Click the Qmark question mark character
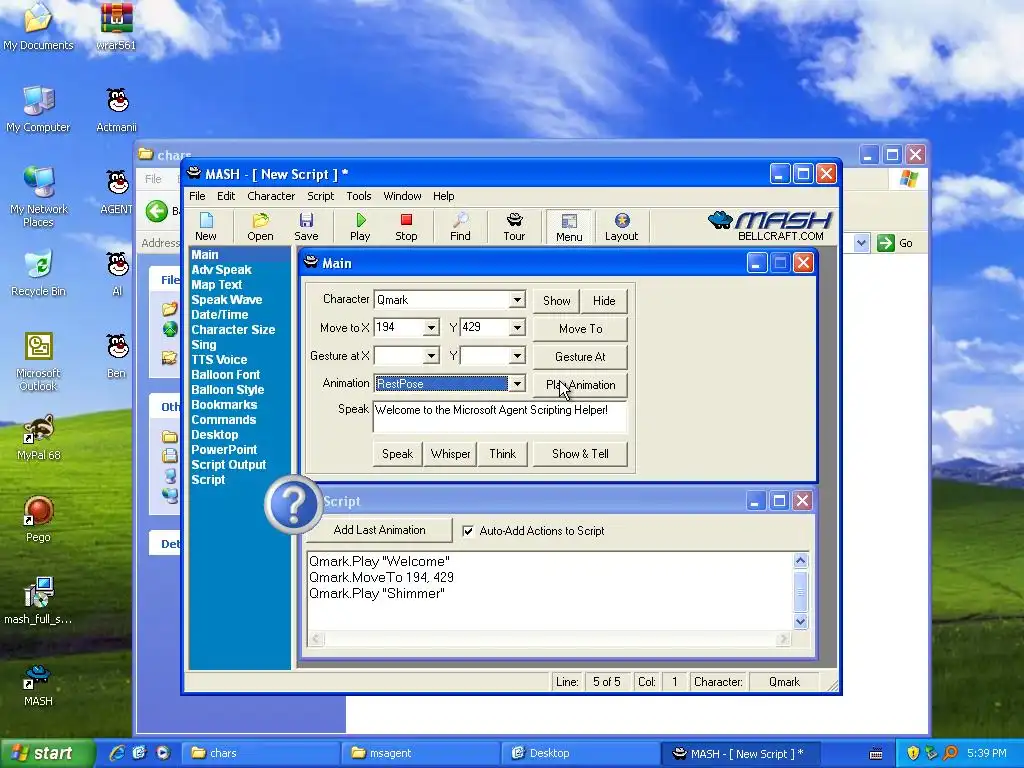Screen dimensions: 1024x768 tap(293, 504)
